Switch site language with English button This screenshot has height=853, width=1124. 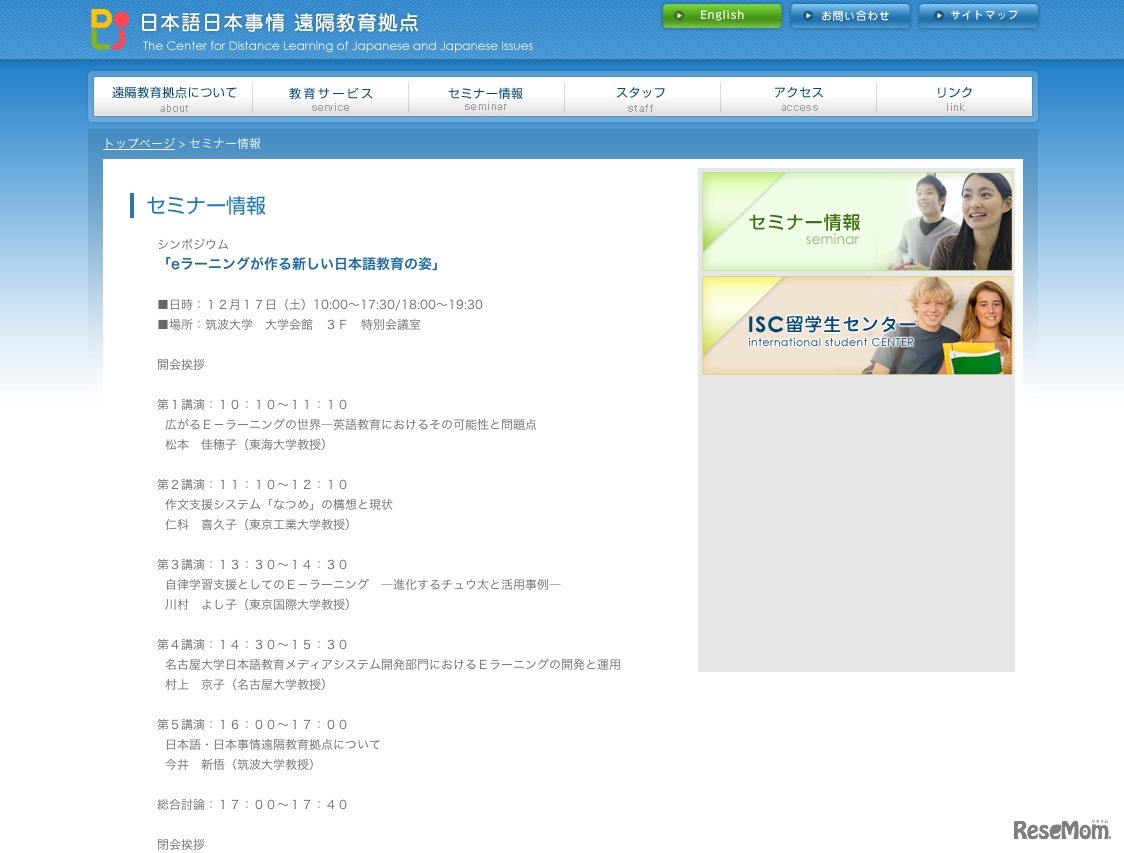(x=722, y=15)
